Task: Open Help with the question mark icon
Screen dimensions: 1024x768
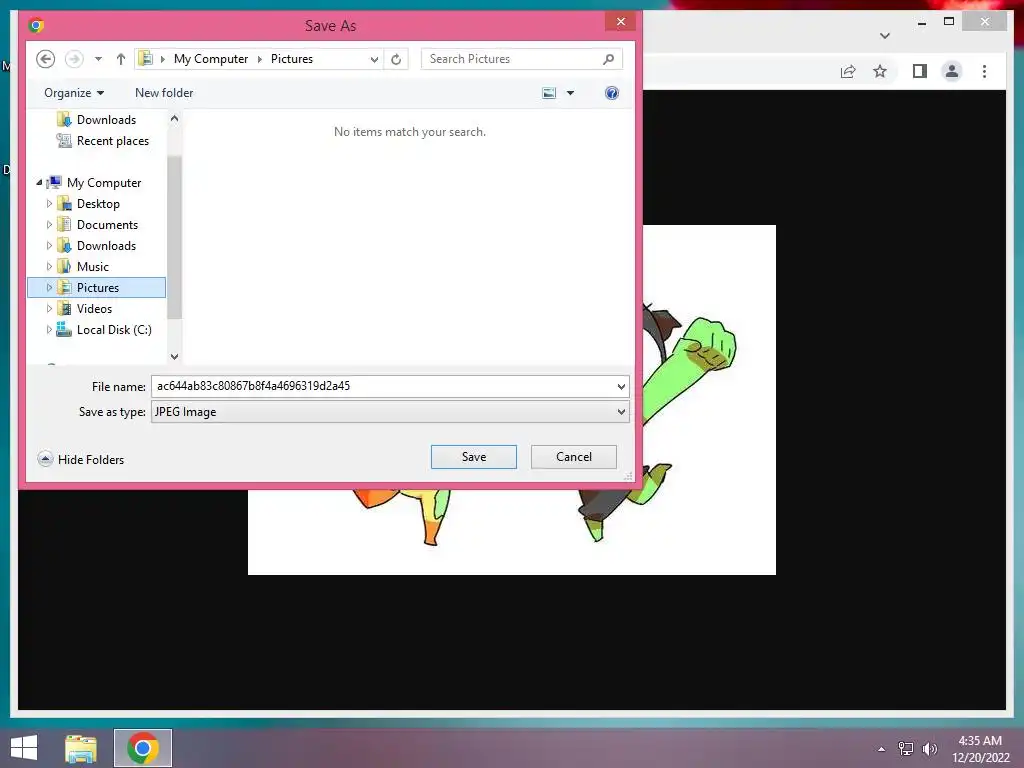Action: pos(611,93)
